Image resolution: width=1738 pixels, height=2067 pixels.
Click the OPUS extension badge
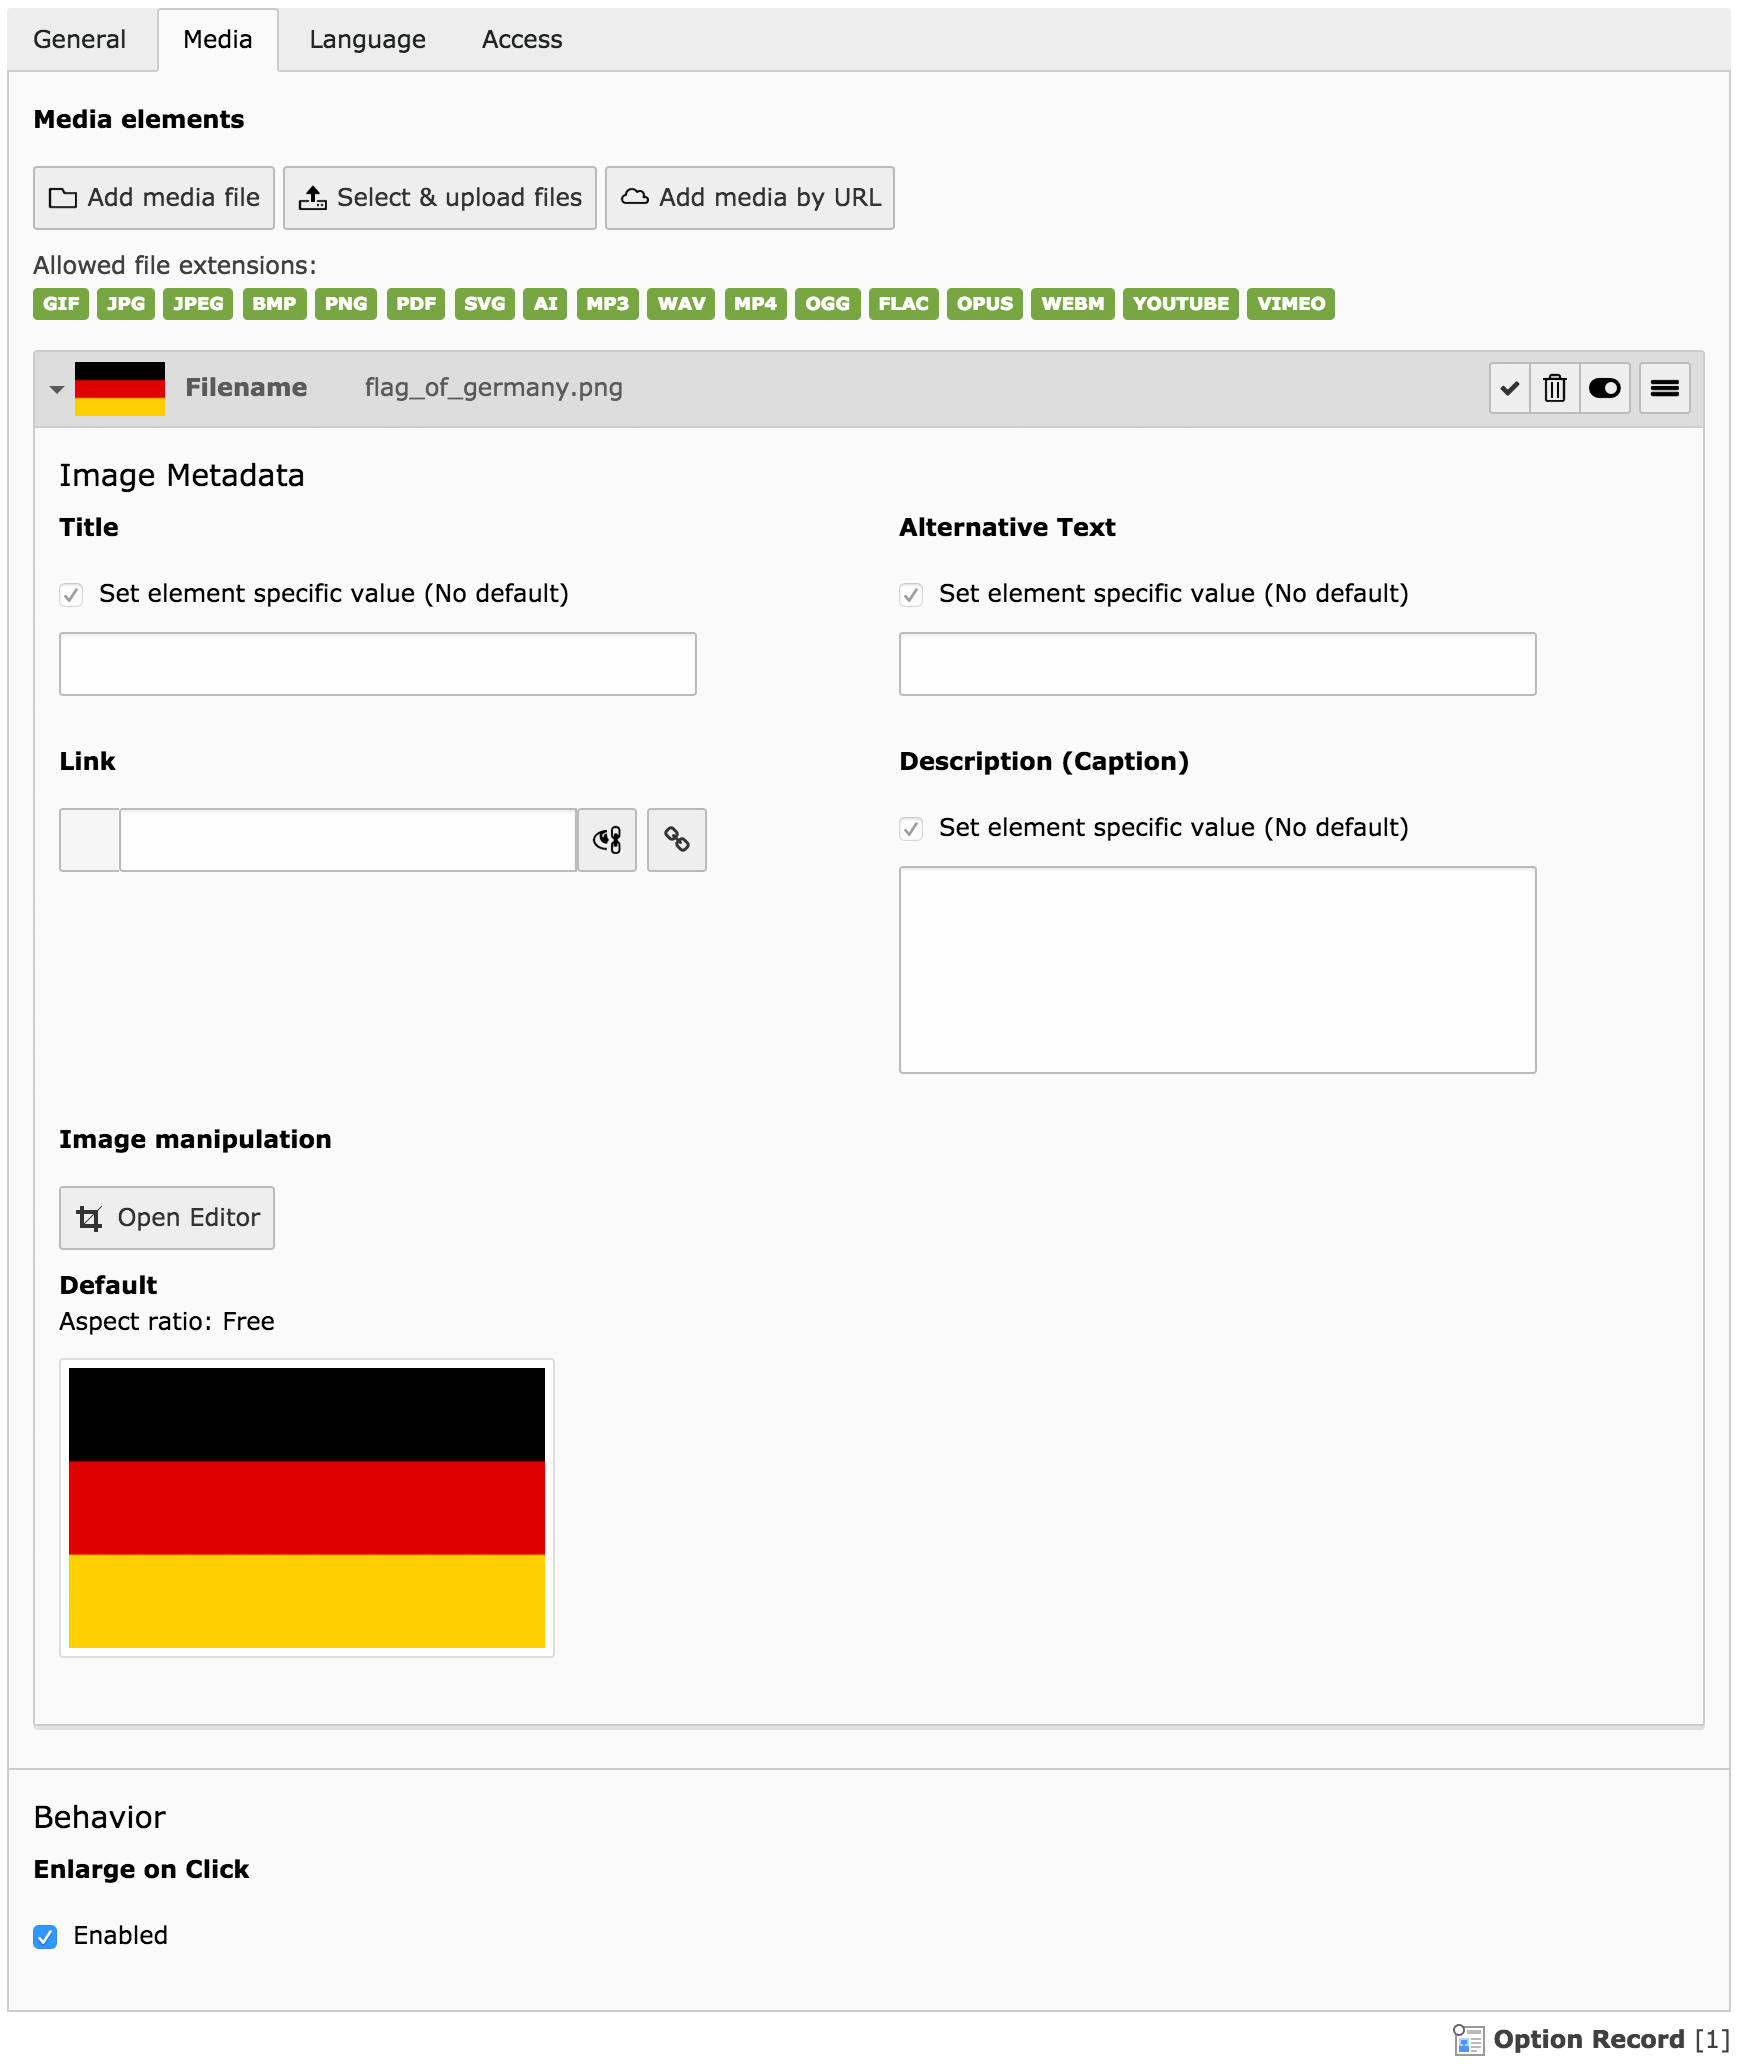(985, 304)
